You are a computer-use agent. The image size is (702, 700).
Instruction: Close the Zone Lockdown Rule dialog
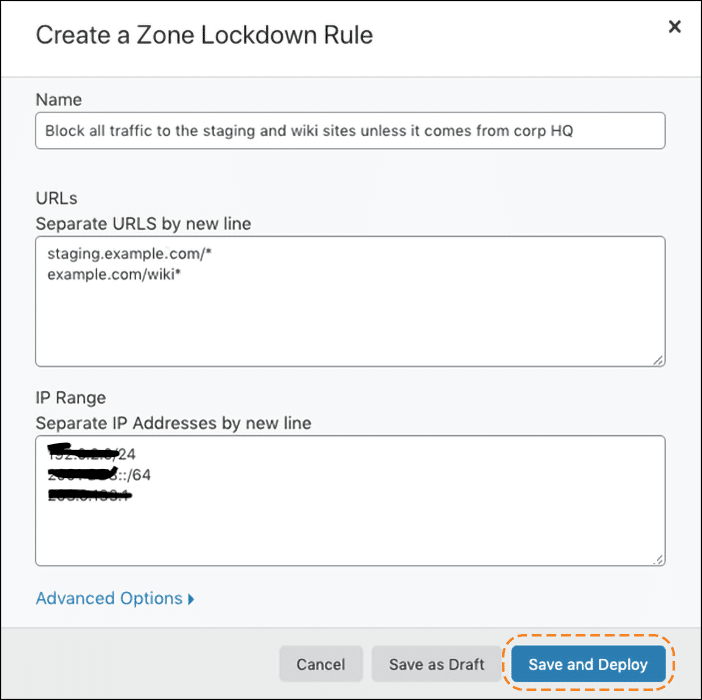(x=675, y=28)
